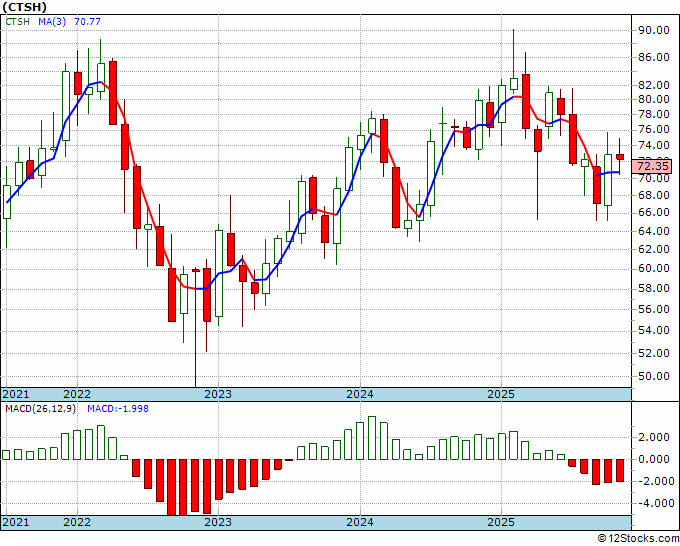Click the 86.00 price axis label
The height and width of the screenshot is (546, 680).
click(x=654, y=57)
